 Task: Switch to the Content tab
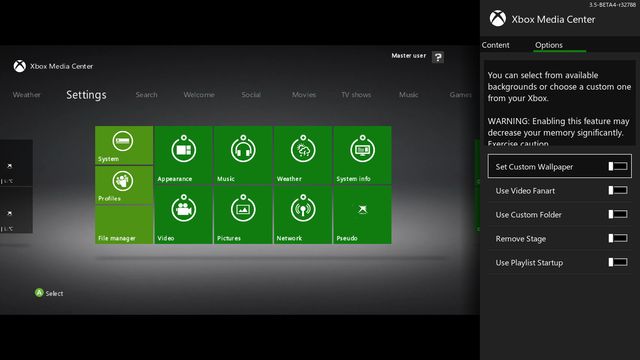click(x=496, y=45)
